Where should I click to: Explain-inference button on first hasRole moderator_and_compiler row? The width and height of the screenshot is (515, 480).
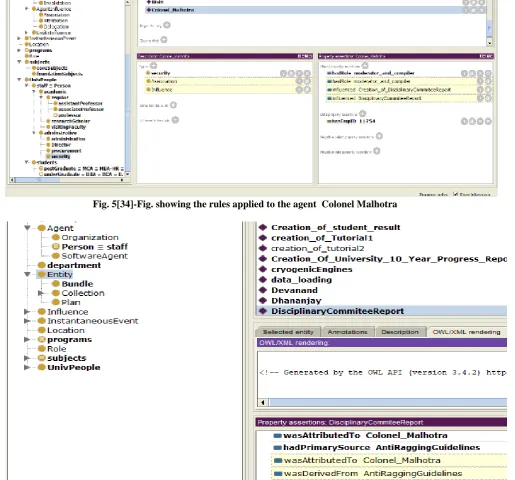click(x=464, y=73)
